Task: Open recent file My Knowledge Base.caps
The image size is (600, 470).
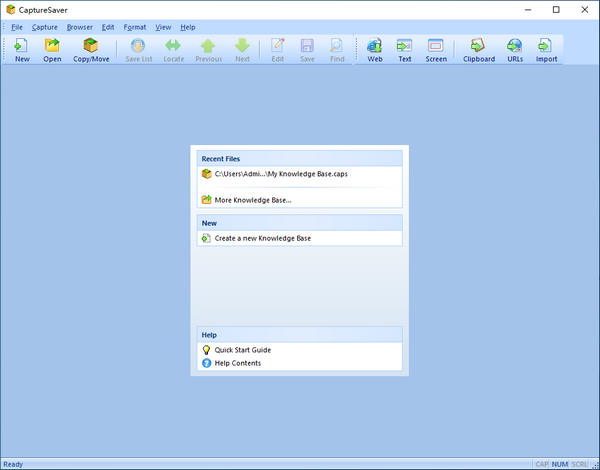Action: coord(280,174)
